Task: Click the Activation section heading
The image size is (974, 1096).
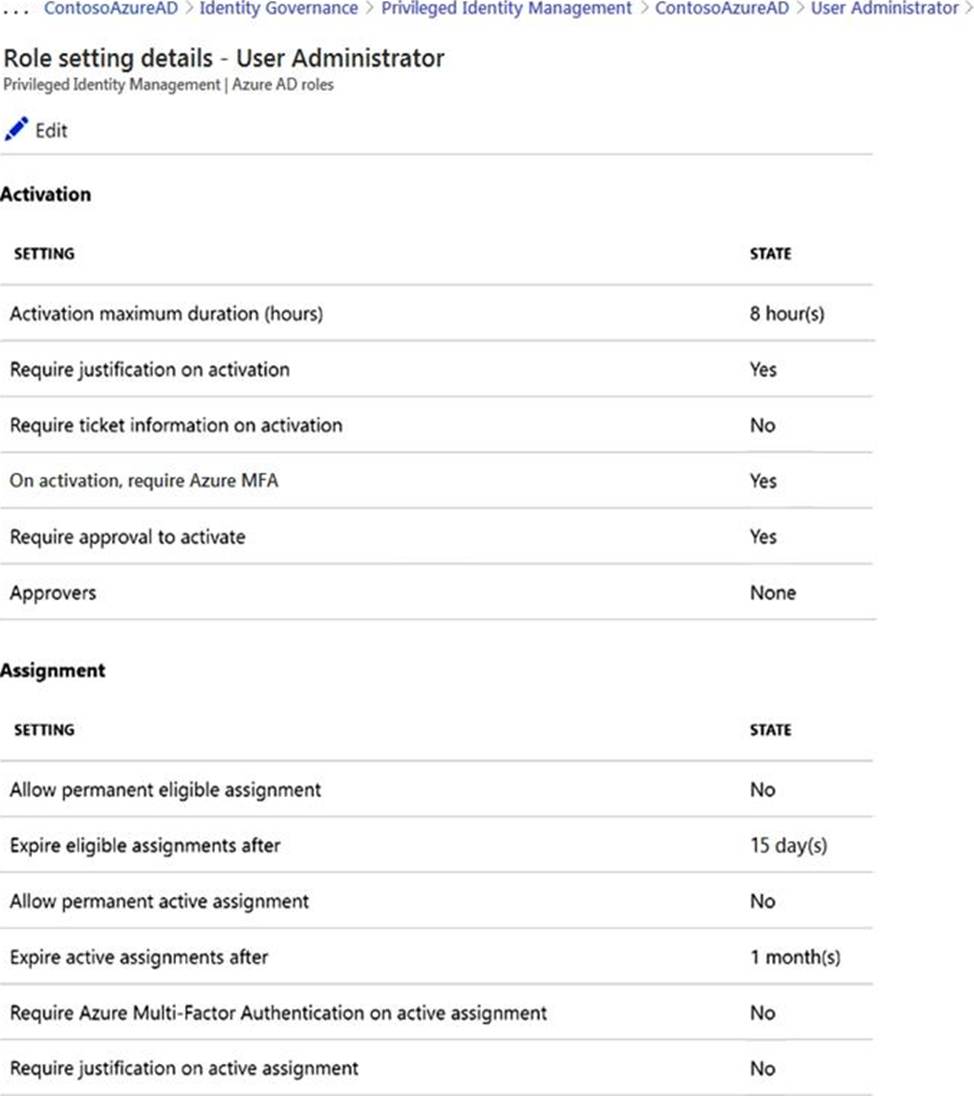Action: point(46,194)
